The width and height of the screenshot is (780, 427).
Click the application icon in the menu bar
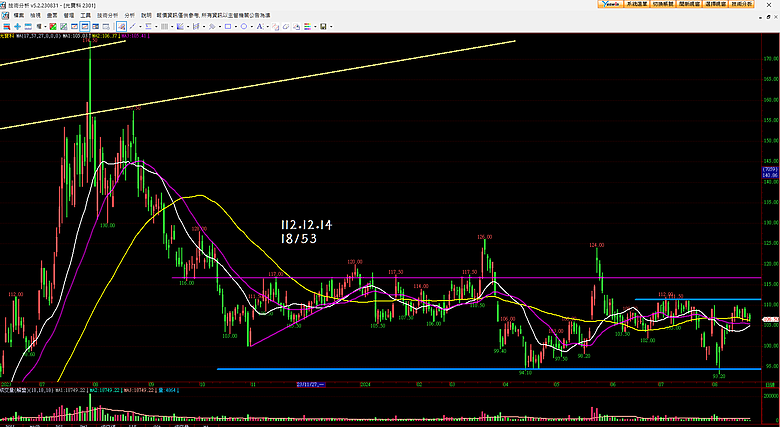pos(4,15)
